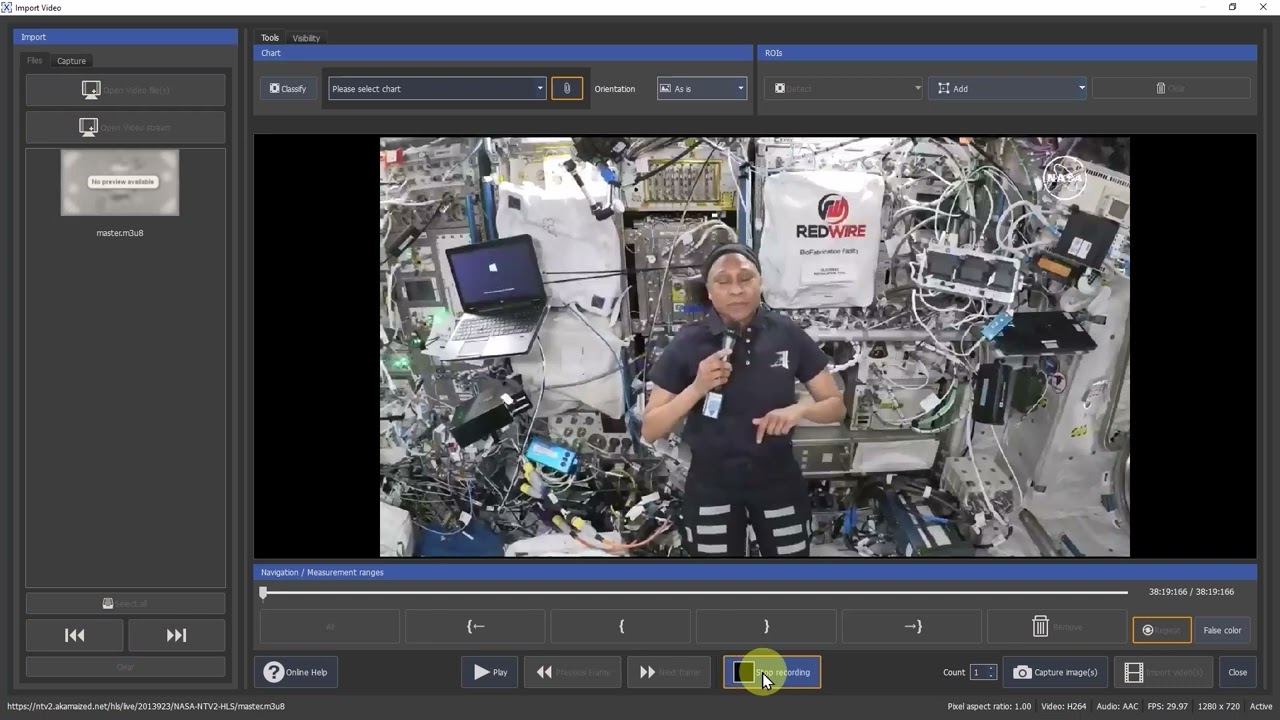Click the 'Pixel aspect ratio: 1.00' status entry
Screen dimensions: 1280x720
point(989,706)
